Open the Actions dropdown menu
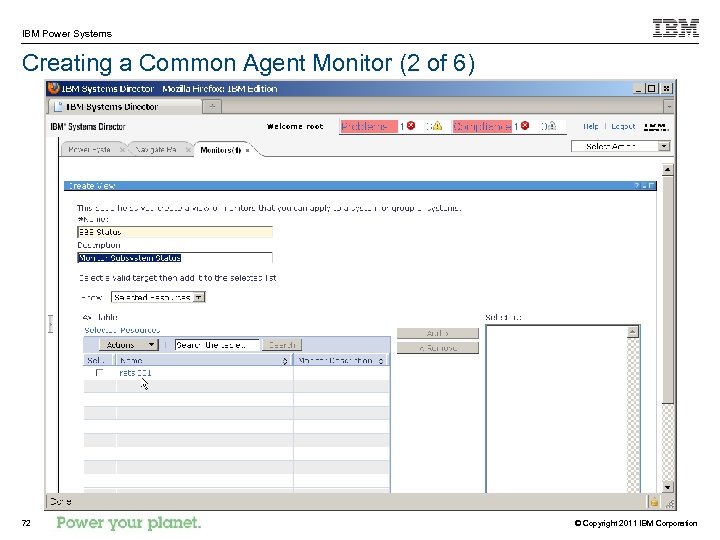The image size is (720, 540). coord(129,345)
